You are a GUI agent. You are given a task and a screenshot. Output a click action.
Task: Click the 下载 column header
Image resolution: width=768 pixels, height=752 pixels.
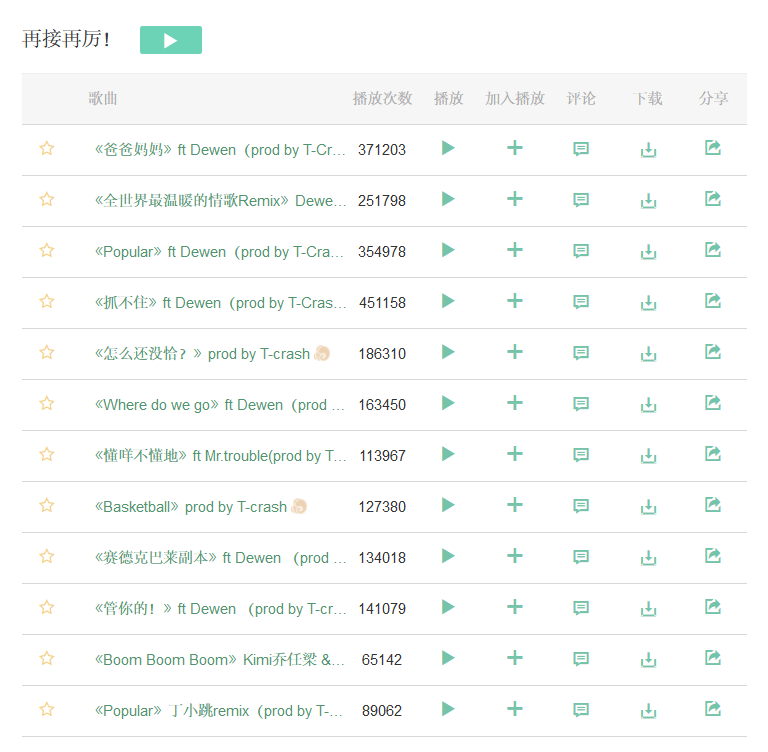pos(648,98)
